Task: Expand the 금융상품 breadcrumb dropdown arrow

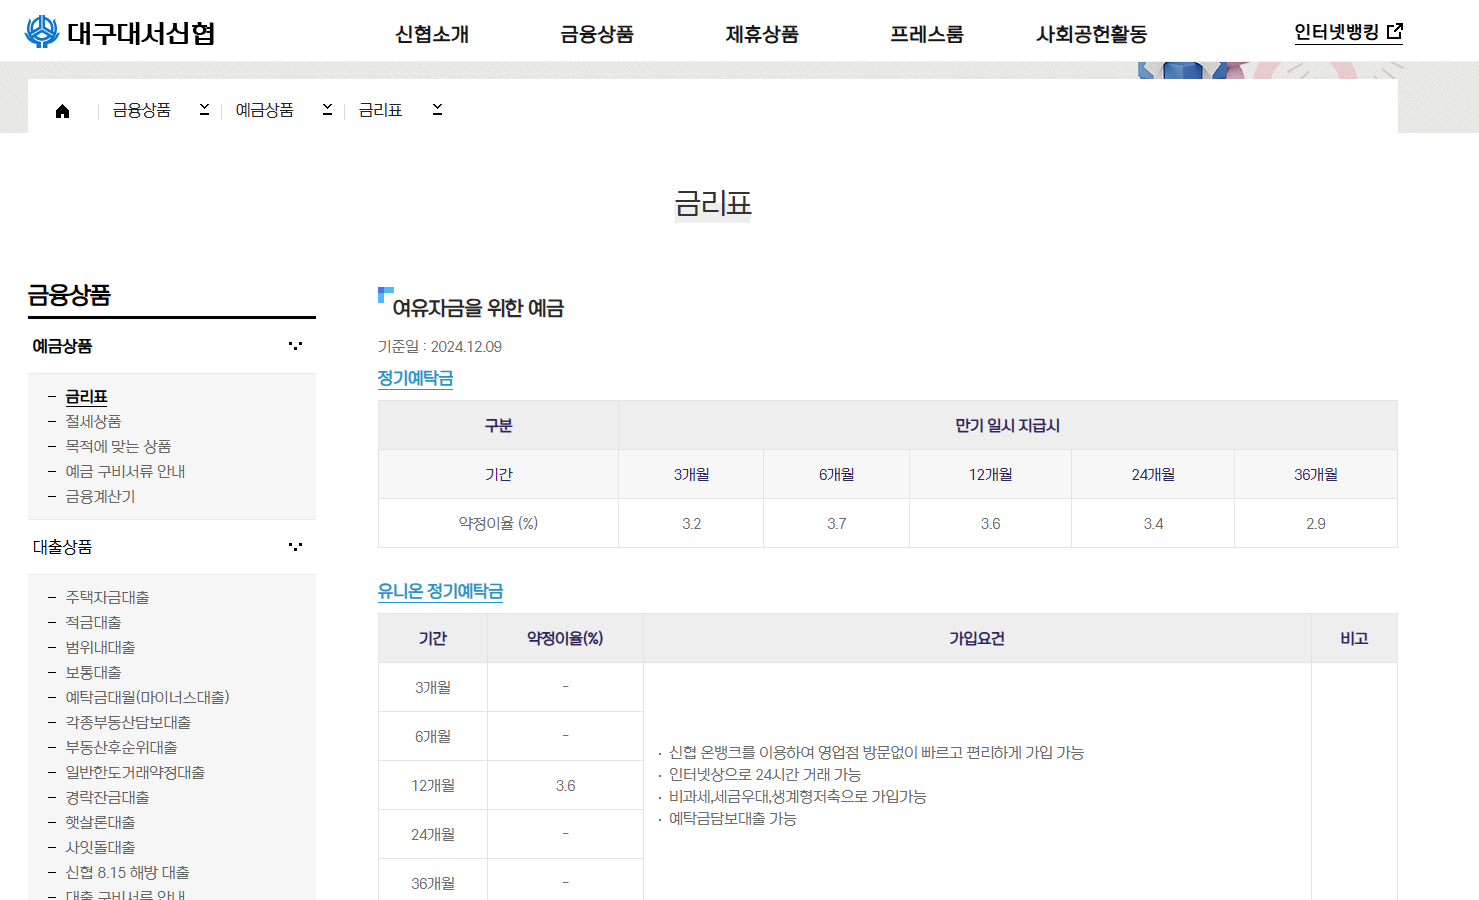Action: (204, 110)
